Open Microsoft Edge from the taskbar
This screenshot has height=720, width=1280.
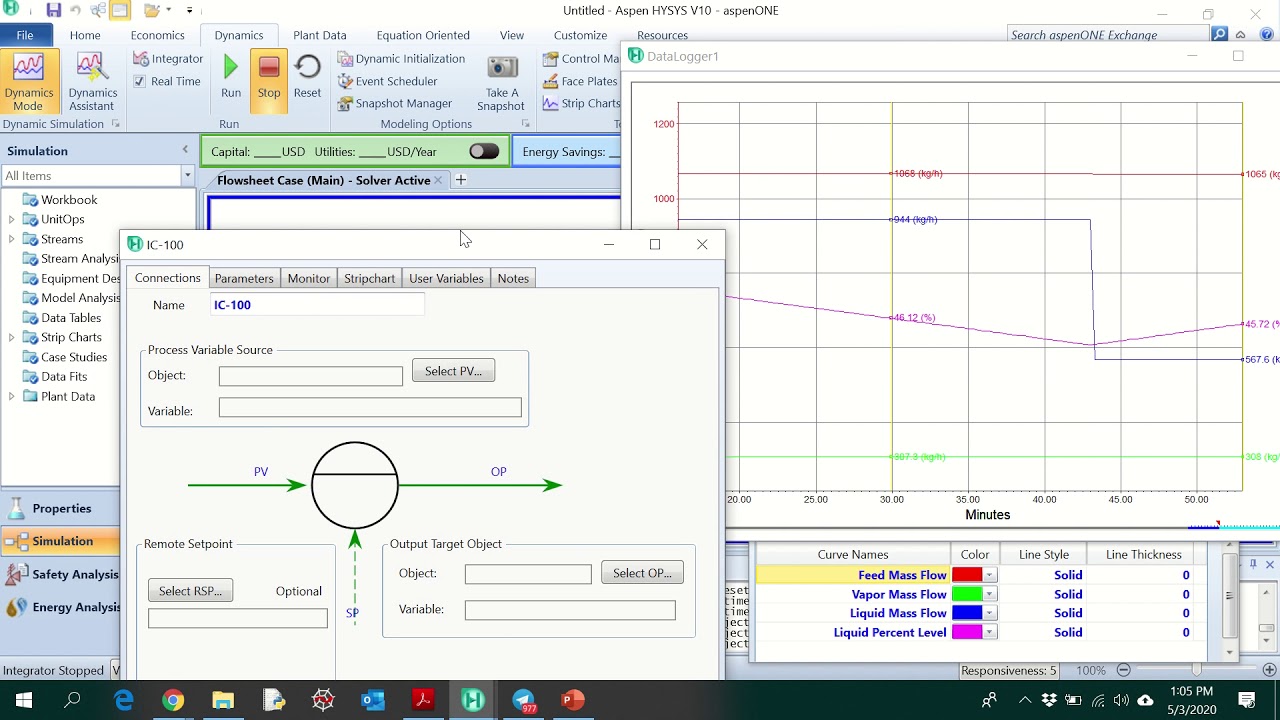tap(124, 700)
